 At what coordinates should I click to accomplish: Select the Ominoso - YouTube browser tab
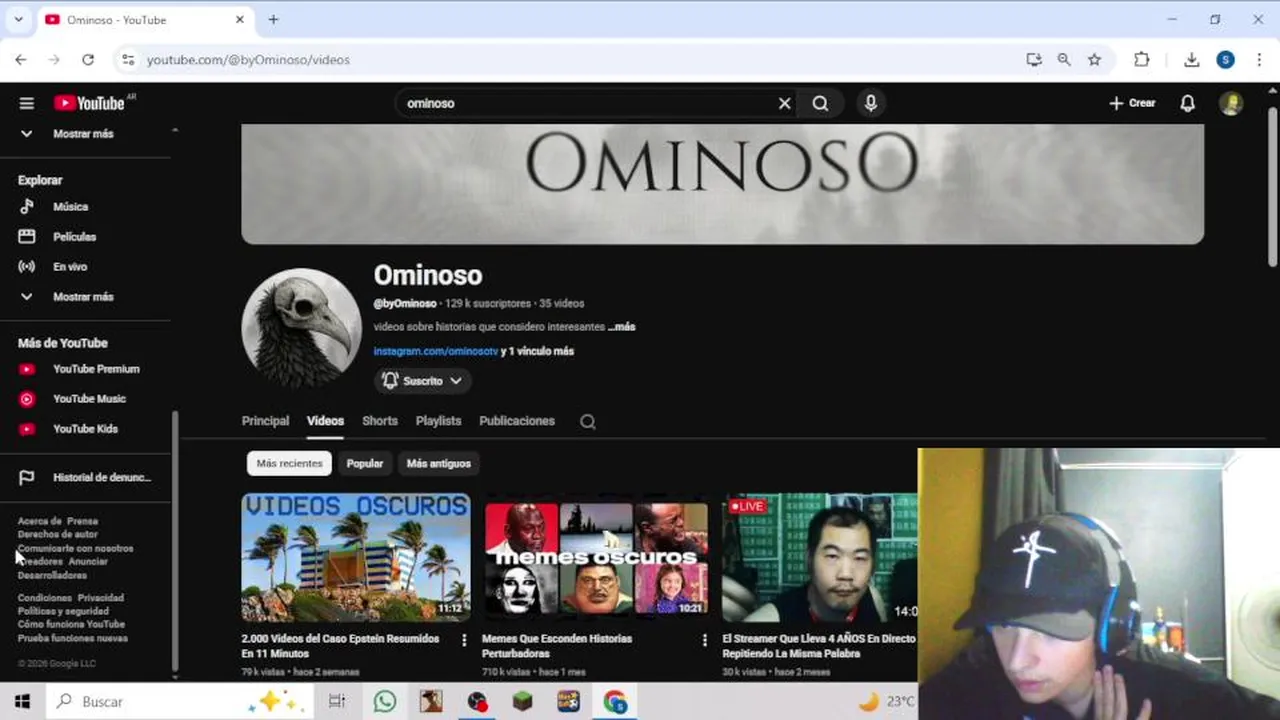point(144,20)
